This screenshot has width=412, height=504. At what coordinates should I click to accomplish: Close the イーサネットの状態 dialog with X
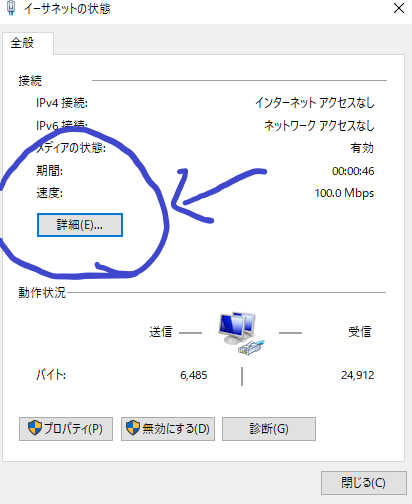point(399,8)
